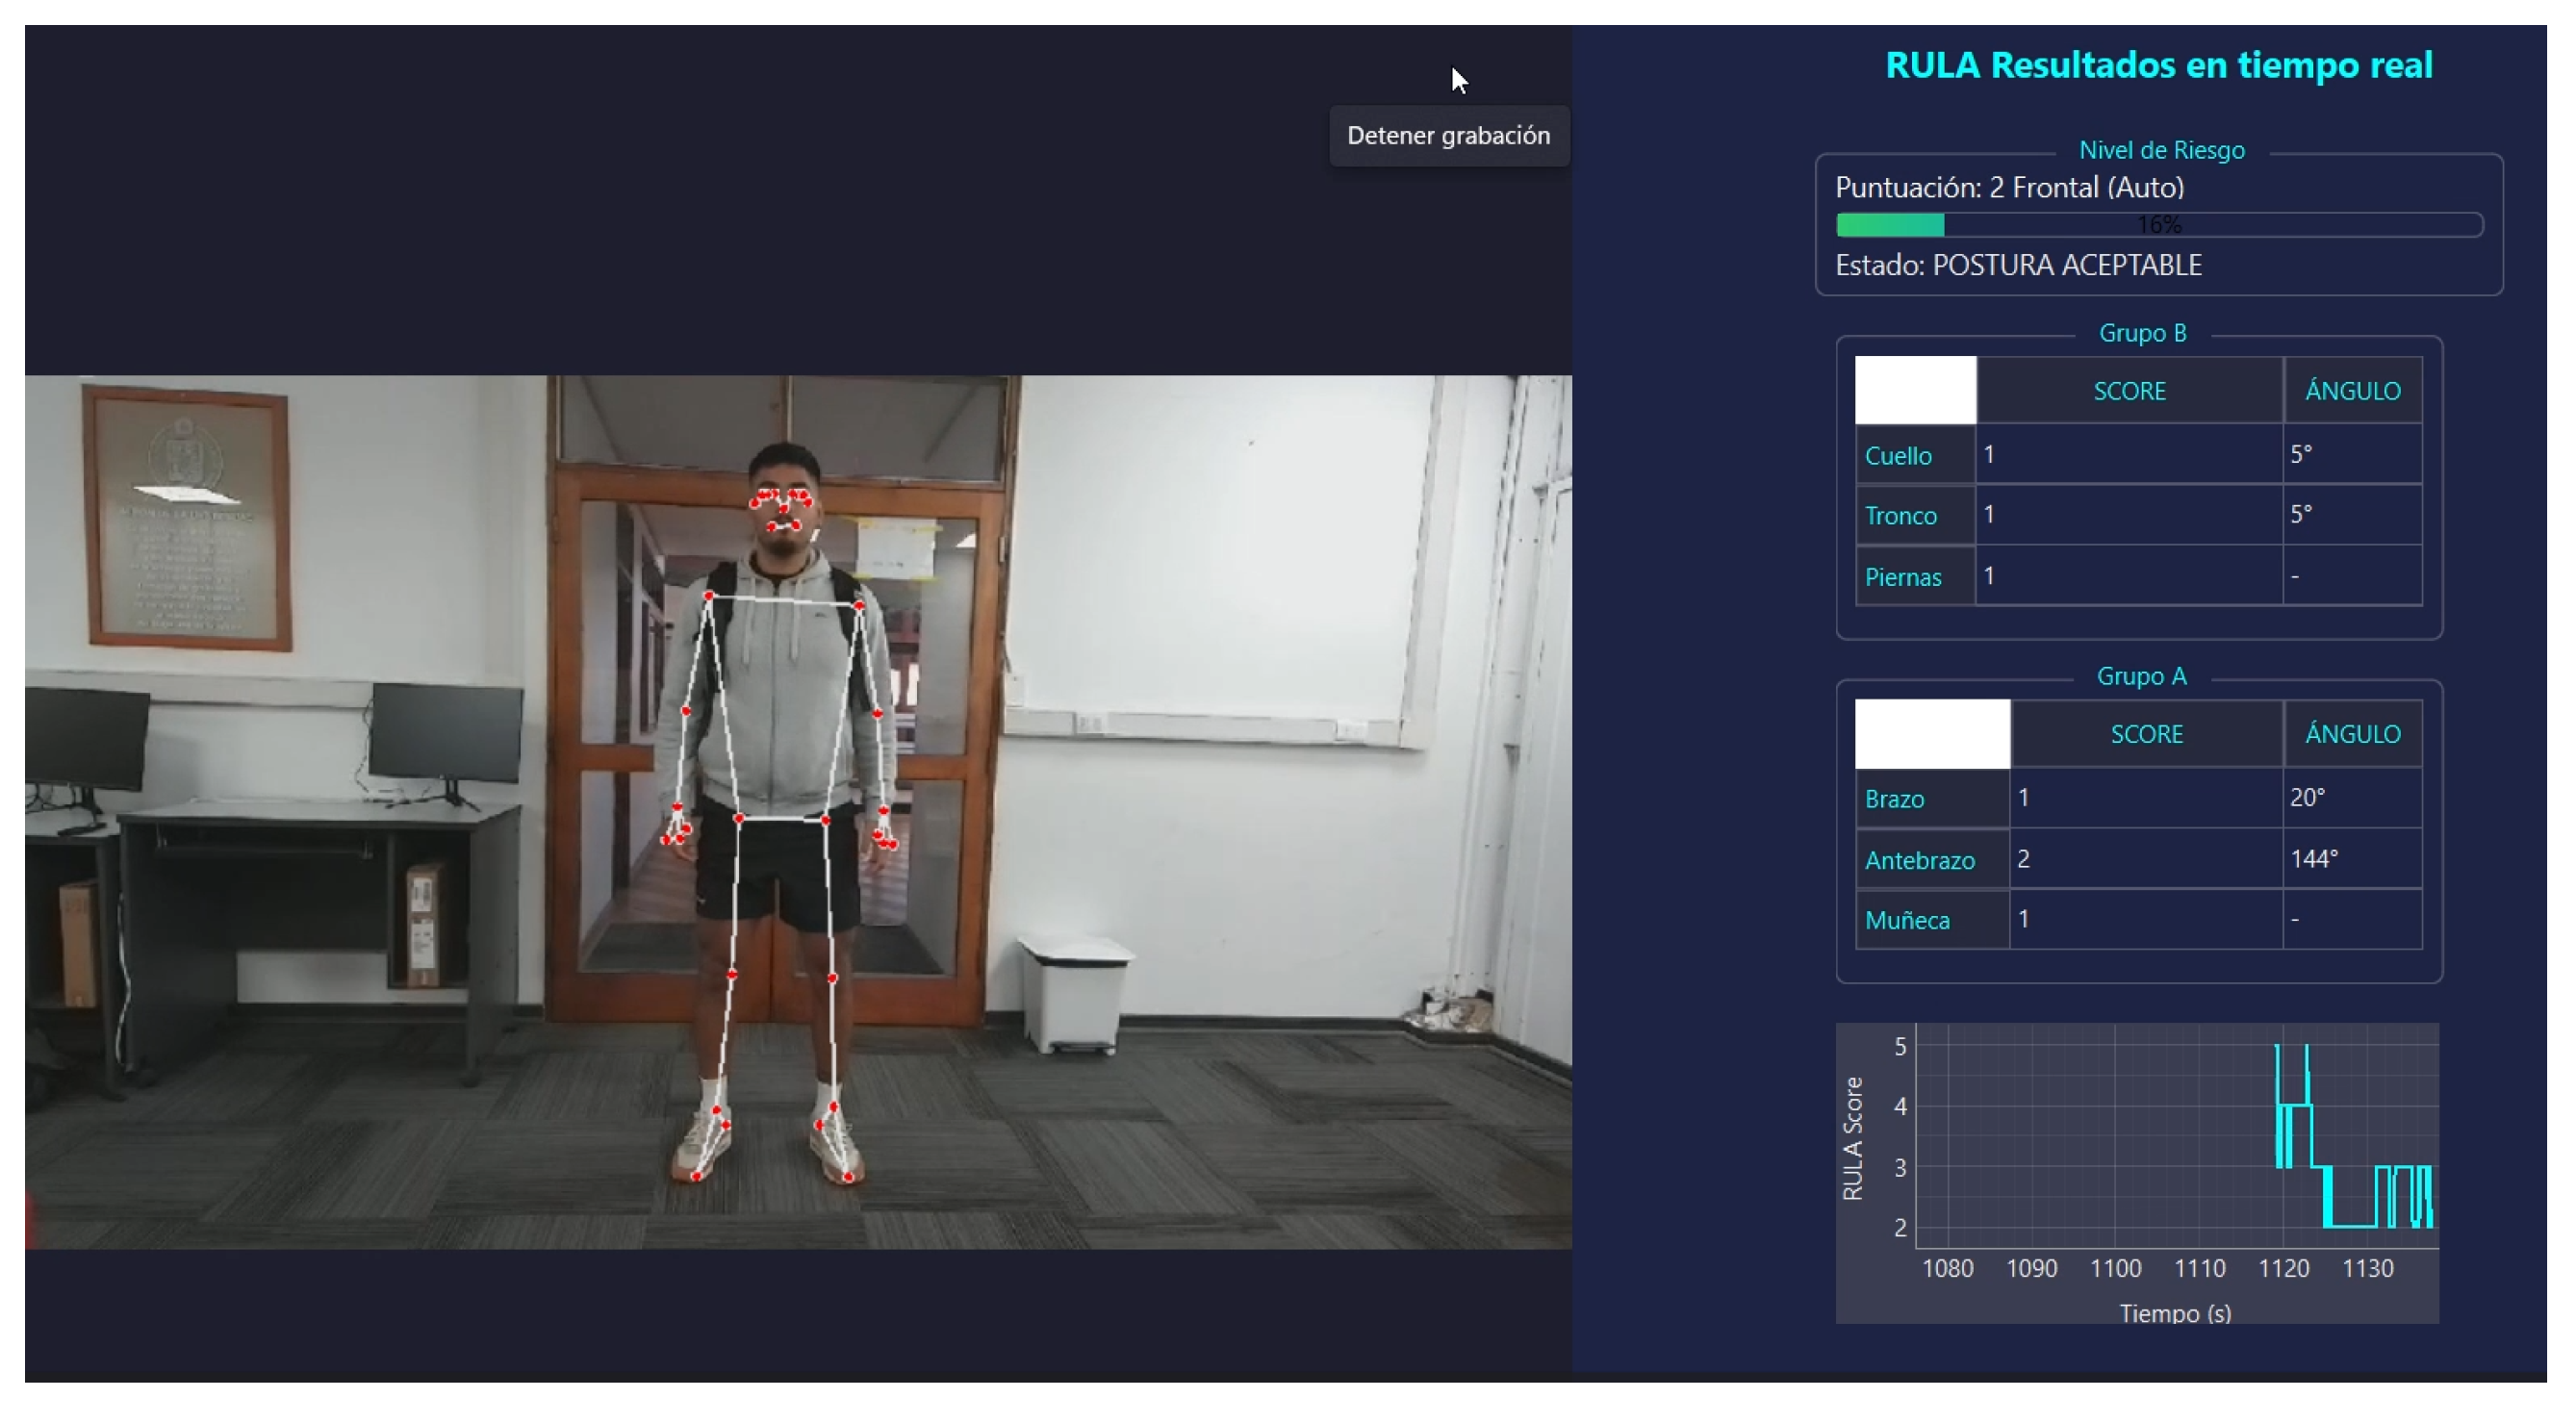Click the blank white header cell in Grupo A

coord(1931,734)
